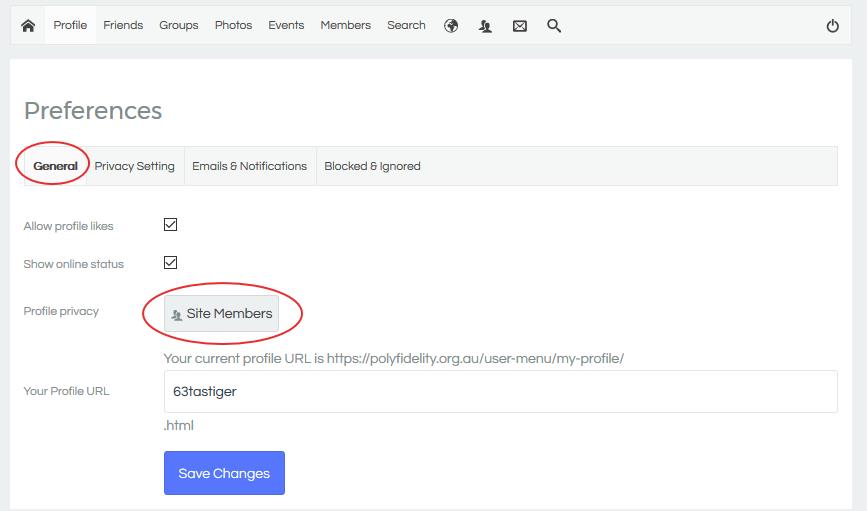Select the General preferences tab
The height and width of the screenshot is (511, 867).
click(x=55, y=166)
